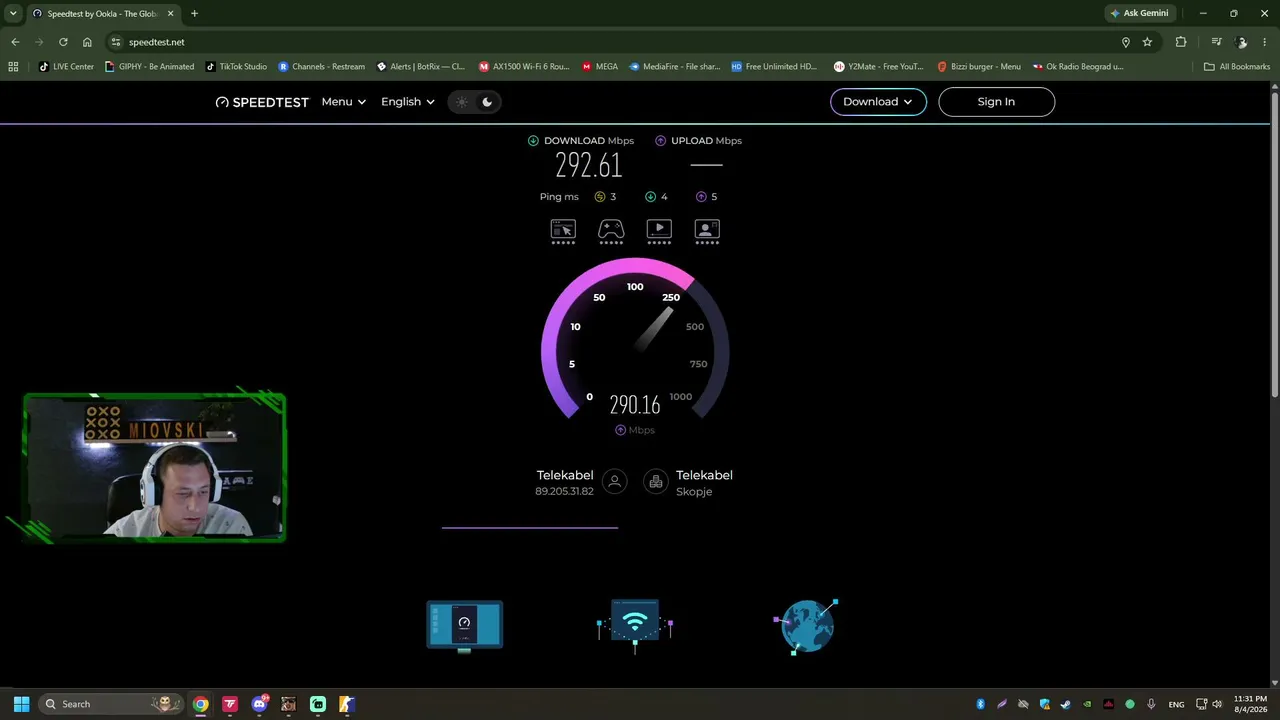Viewport: 1280px width, 720px height.
Task: Open the MEGA bookmark
Action: point(599,67)
